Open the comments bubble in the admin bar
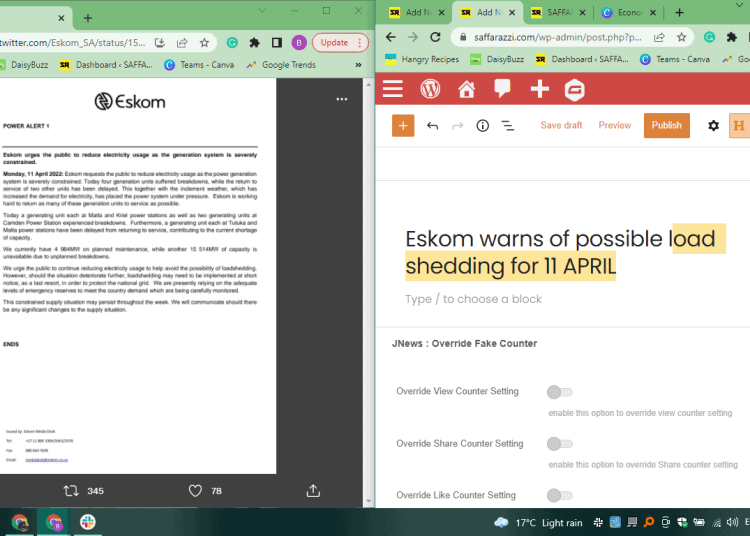Screen dimensions: 750x536 click(502, 89)
